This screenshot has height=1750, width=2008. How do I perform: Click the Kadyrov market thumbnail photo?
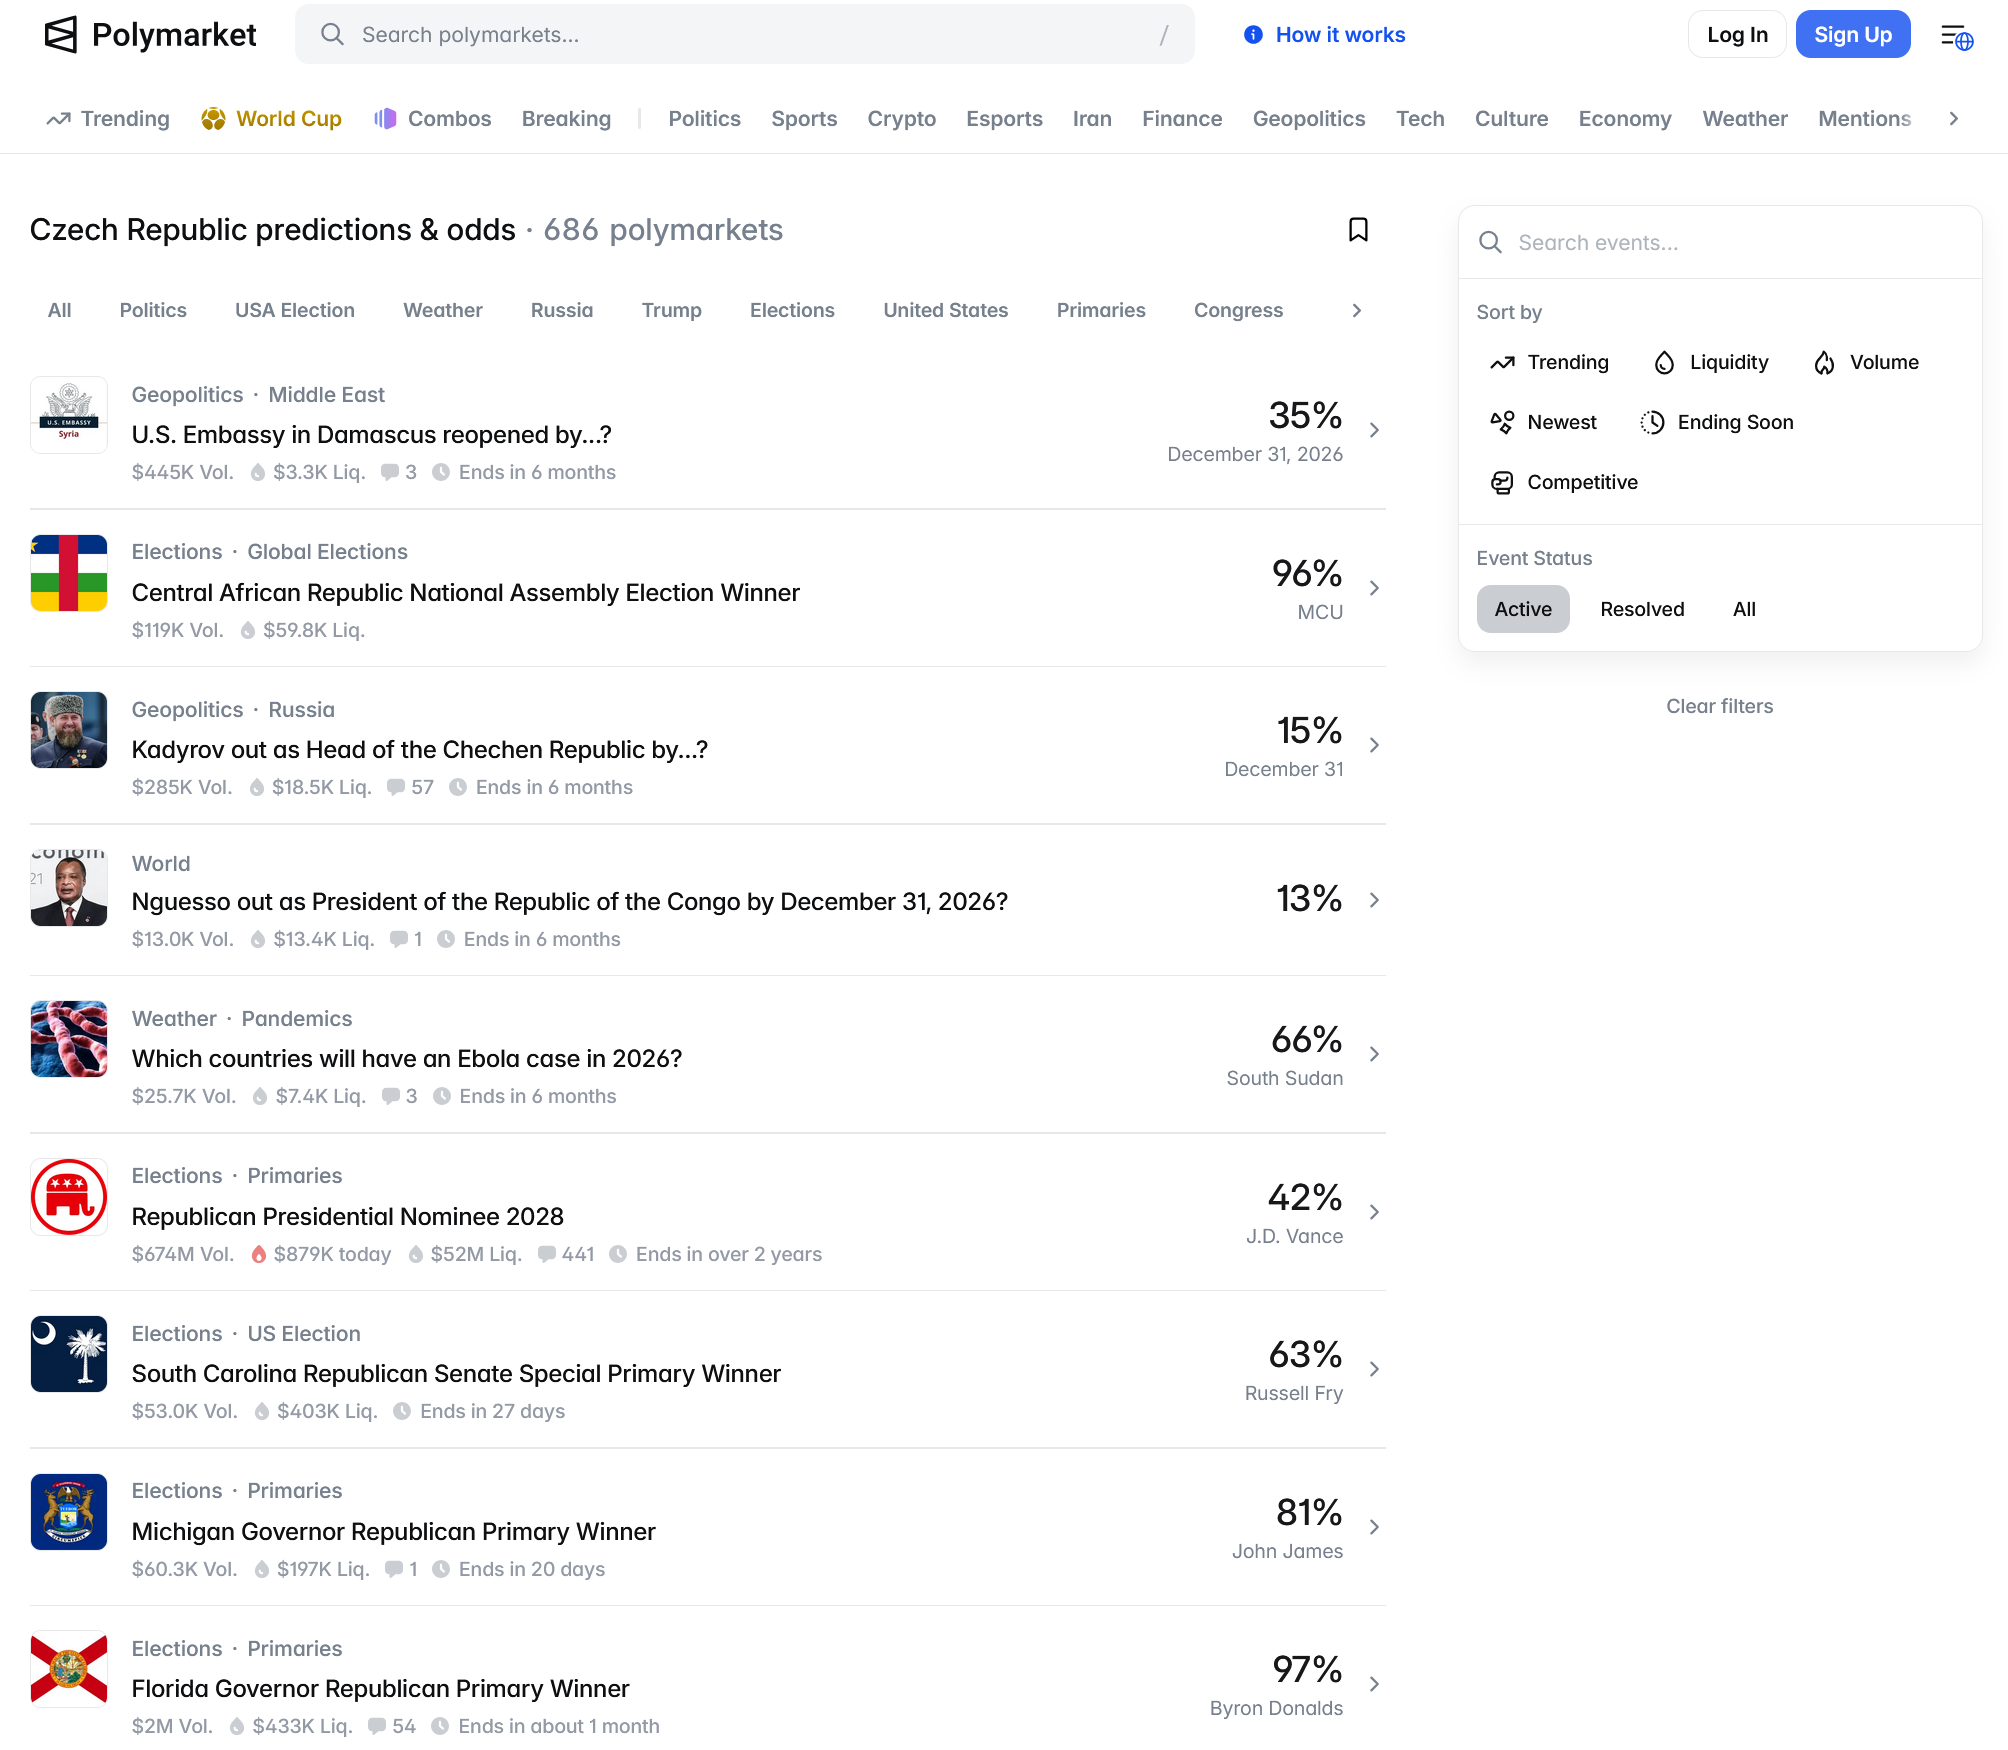[x=69, y=730]
